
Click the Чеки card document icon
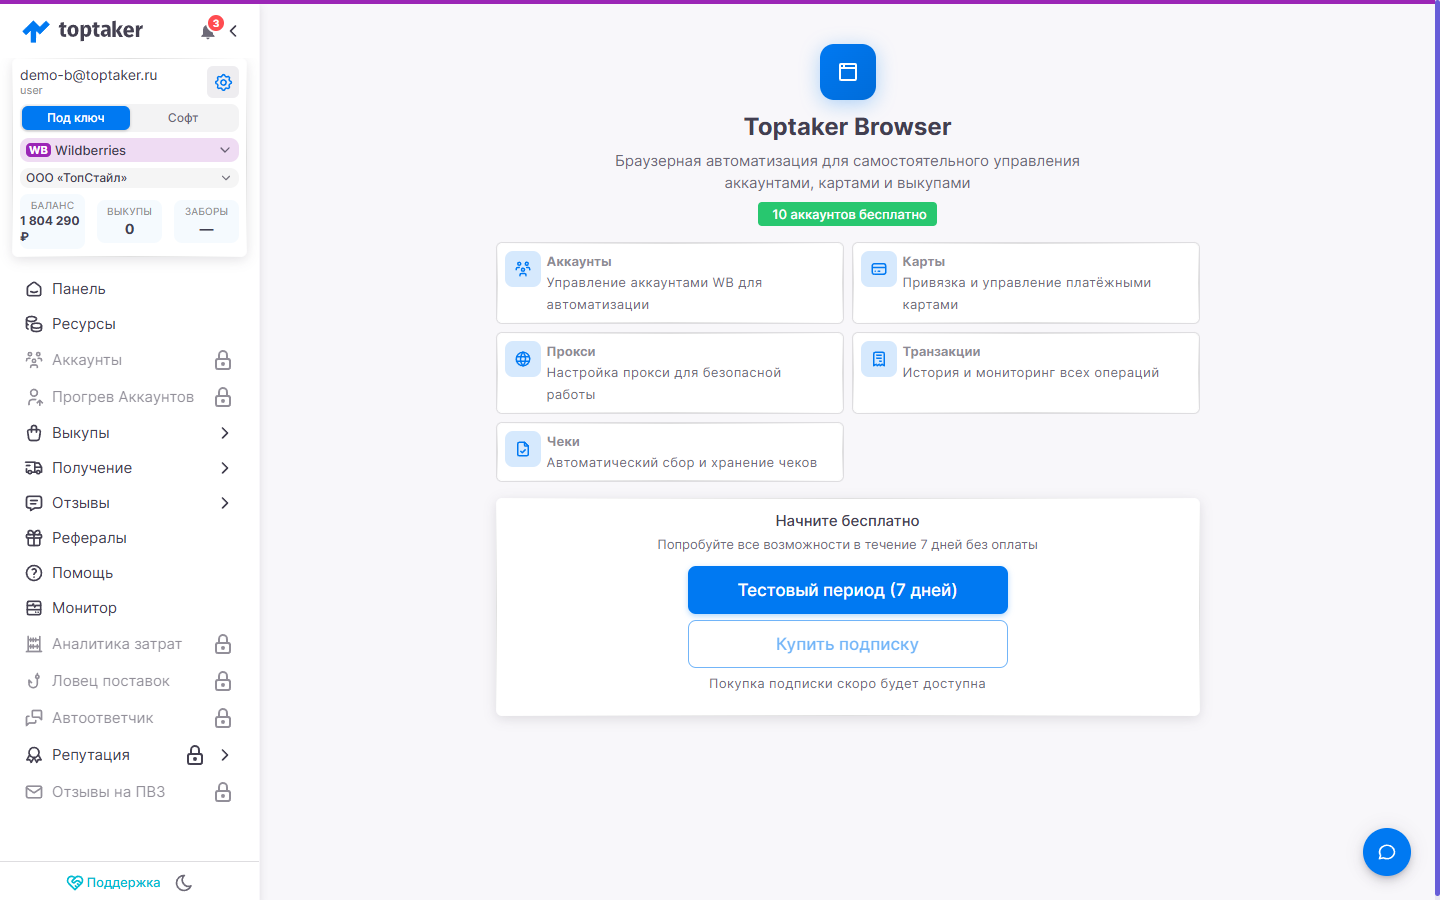coord(523,449)
